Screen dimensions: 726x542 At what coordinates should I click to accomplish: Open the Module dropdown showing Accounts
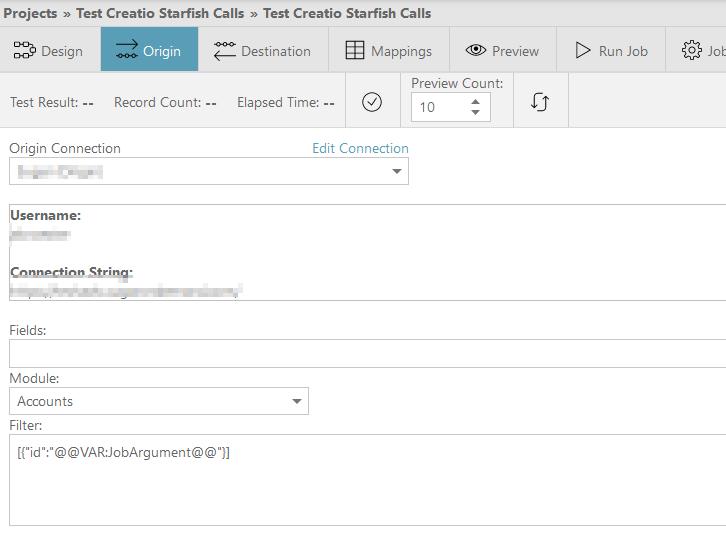(297, 402)
